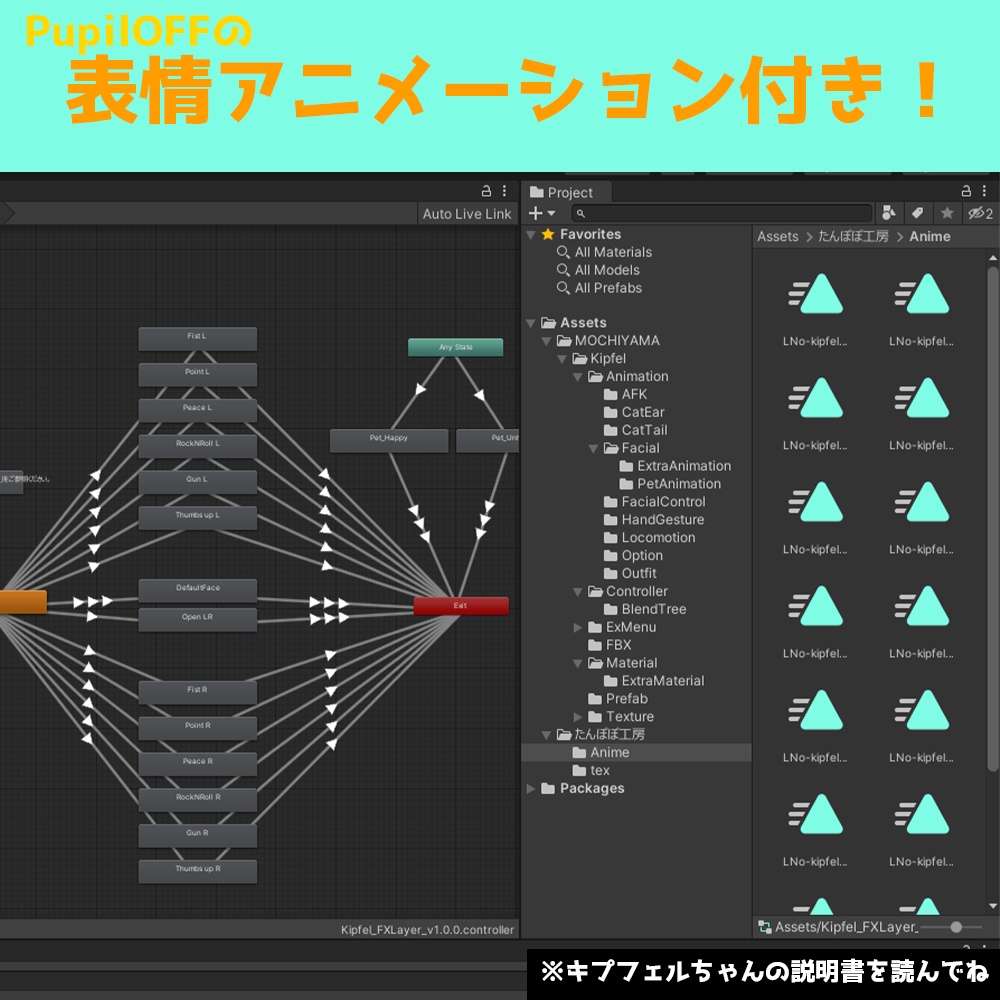Select the Any State node in the animator
The width and height of the screenshot is (1000, 1000).
[455, 347]
